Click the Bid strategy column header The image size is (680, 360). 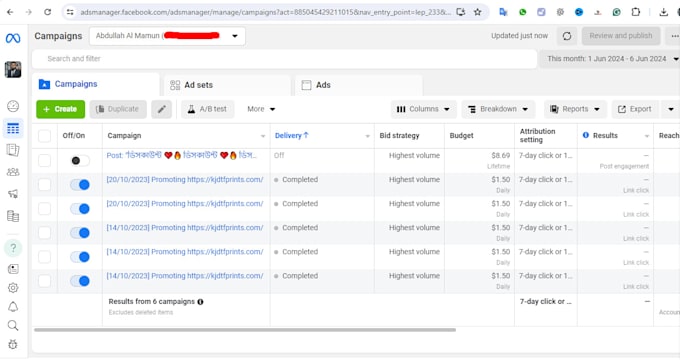point(399,136)
